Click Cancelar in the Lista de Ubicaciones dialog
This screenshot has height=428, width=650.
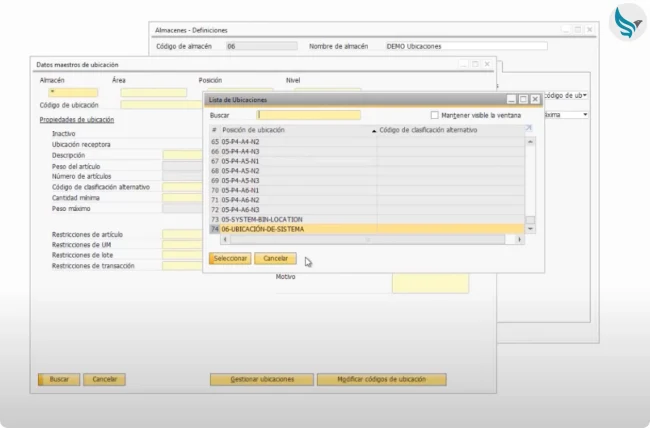pos(275,258)
